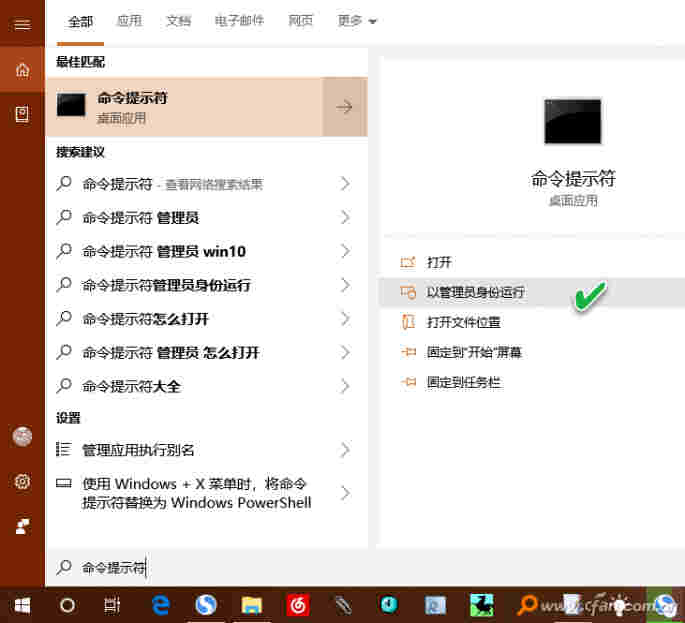Select the Home icon in the sidebar
Image resolution: width=685 pixels, height=623 pixels.
coord(22,69)
